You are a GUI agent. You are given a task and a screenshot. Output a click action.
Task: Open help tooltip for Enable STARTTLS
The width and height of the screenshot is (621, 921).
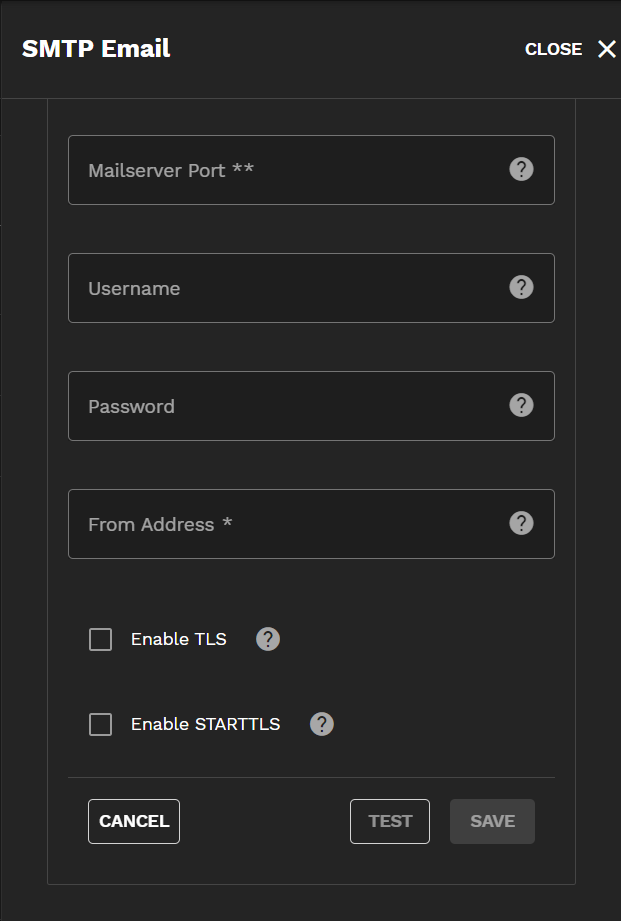click(321, 724)
